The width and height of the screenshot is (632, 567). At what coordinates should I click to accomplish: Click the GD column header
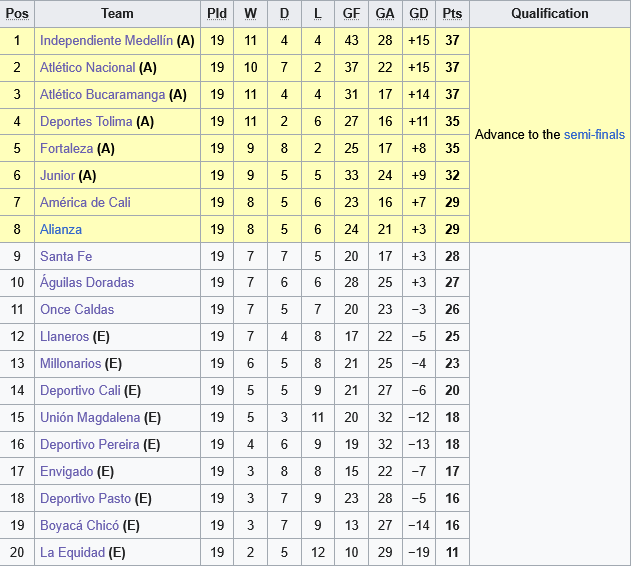(x=419, y=14)
